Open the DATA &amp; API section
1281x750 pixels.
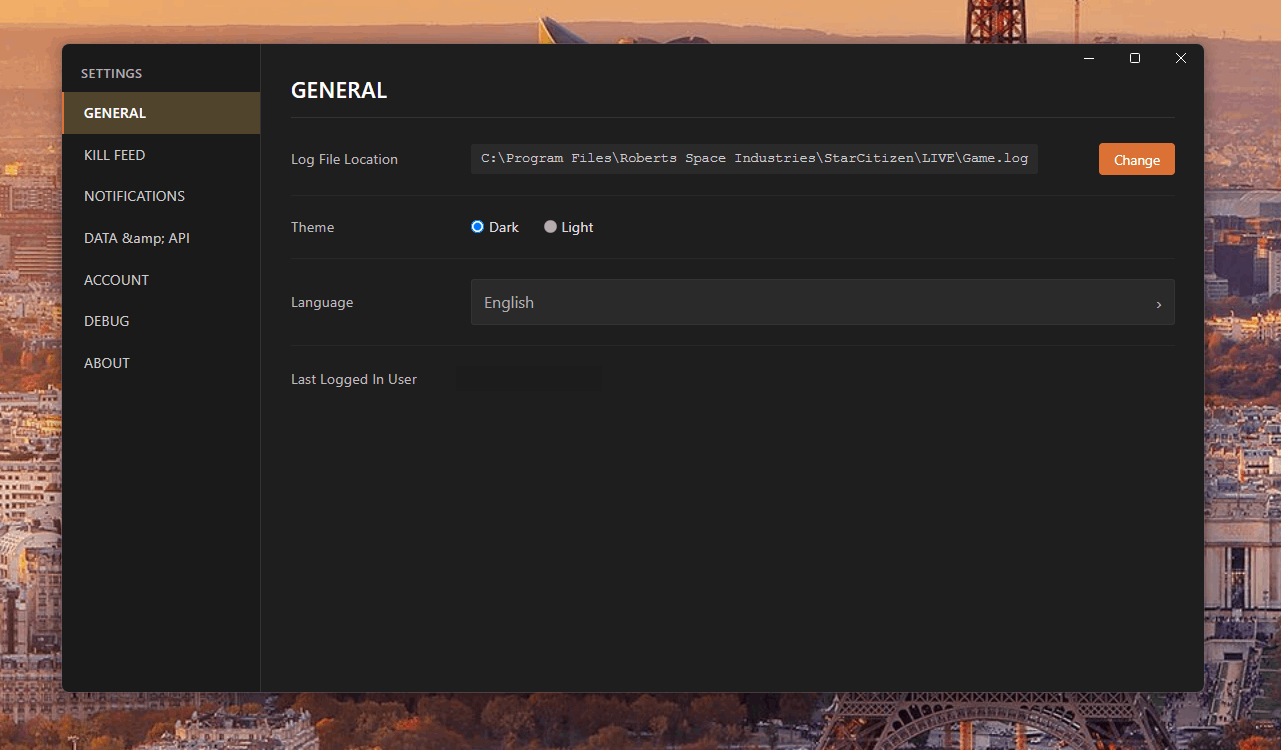[x=161, y=238]
